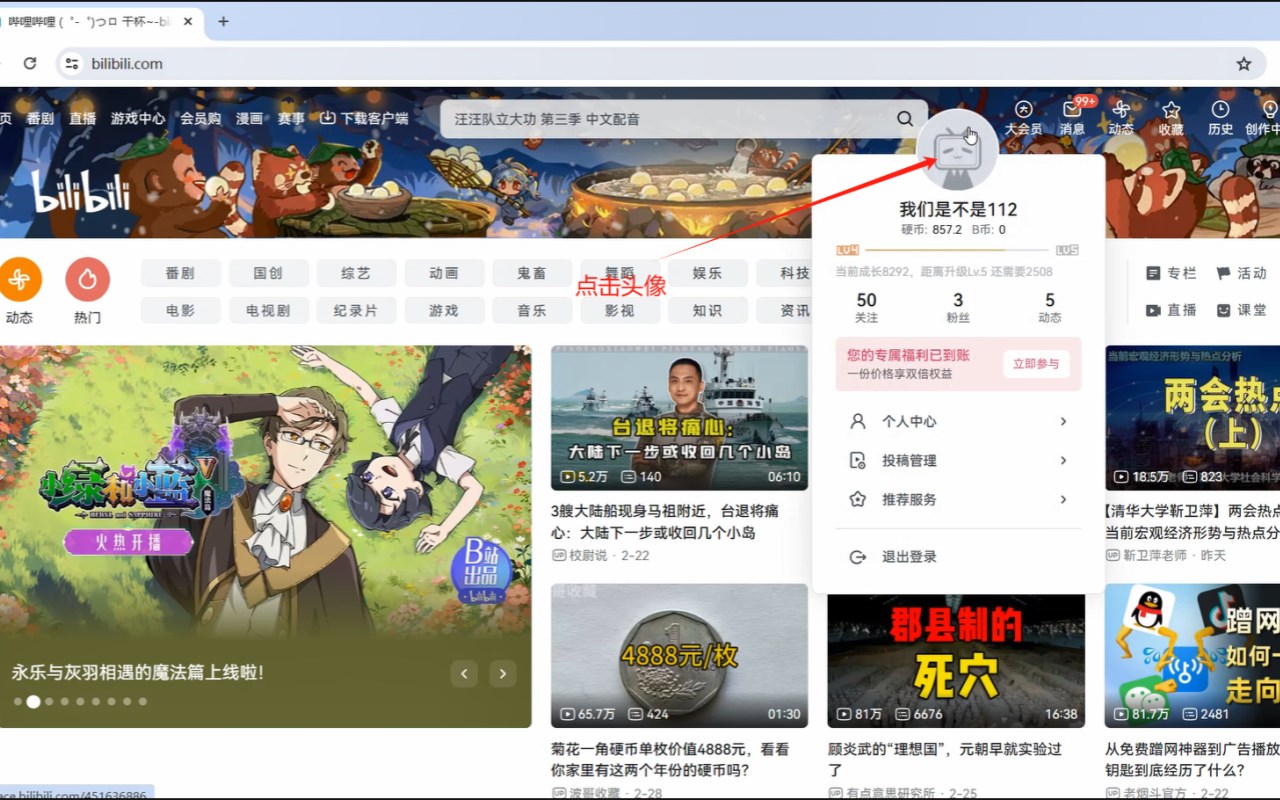
Task: Select the second carousel indicator dot
Action: [x=33, y=702]
